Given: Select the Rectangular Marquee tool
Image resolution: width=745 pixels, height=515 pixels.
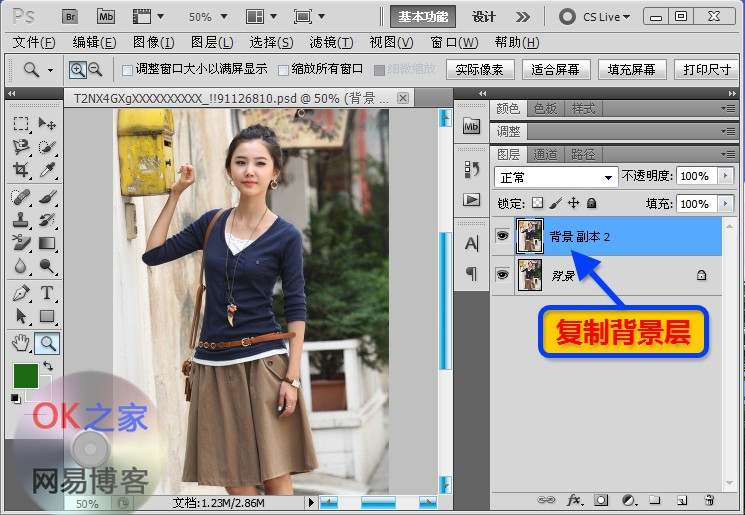Looking at the screenshot, I should coord(21,124).
